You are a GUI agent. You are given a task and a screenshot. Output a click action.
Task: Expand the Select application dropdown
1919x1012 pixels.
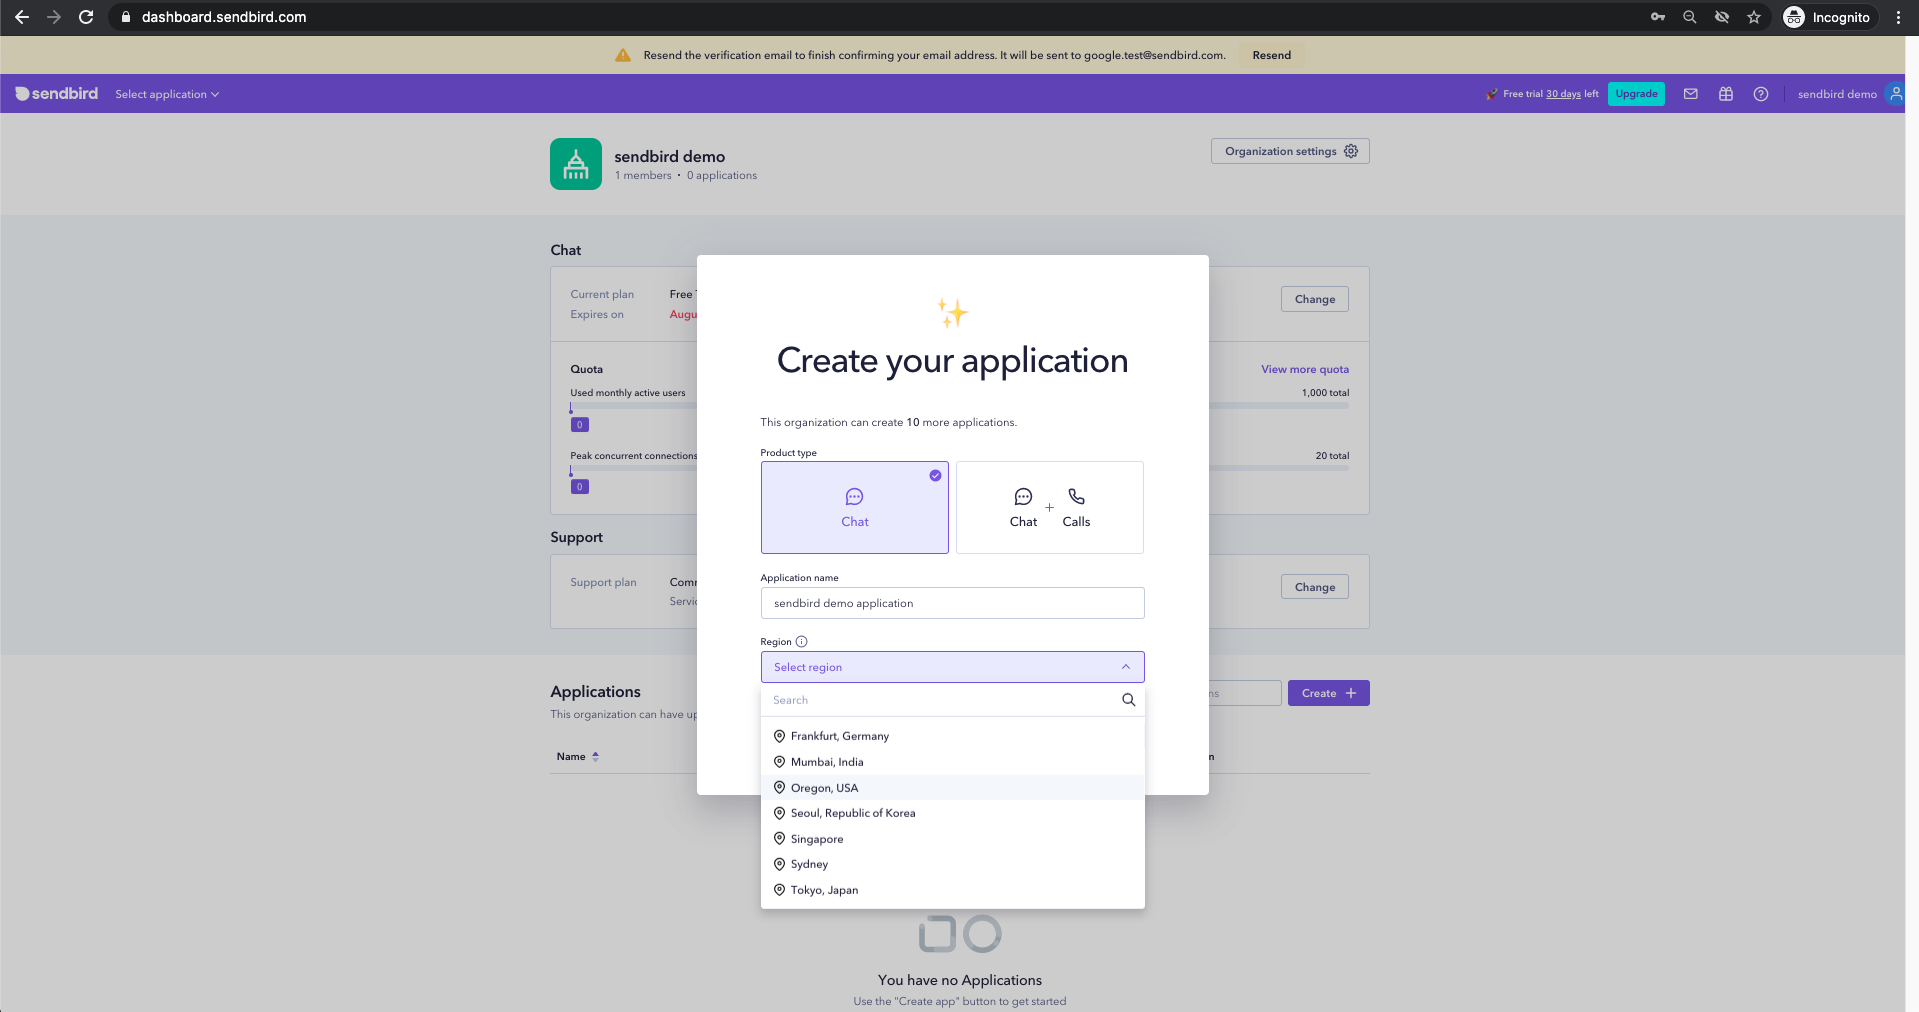pos(167,94)
